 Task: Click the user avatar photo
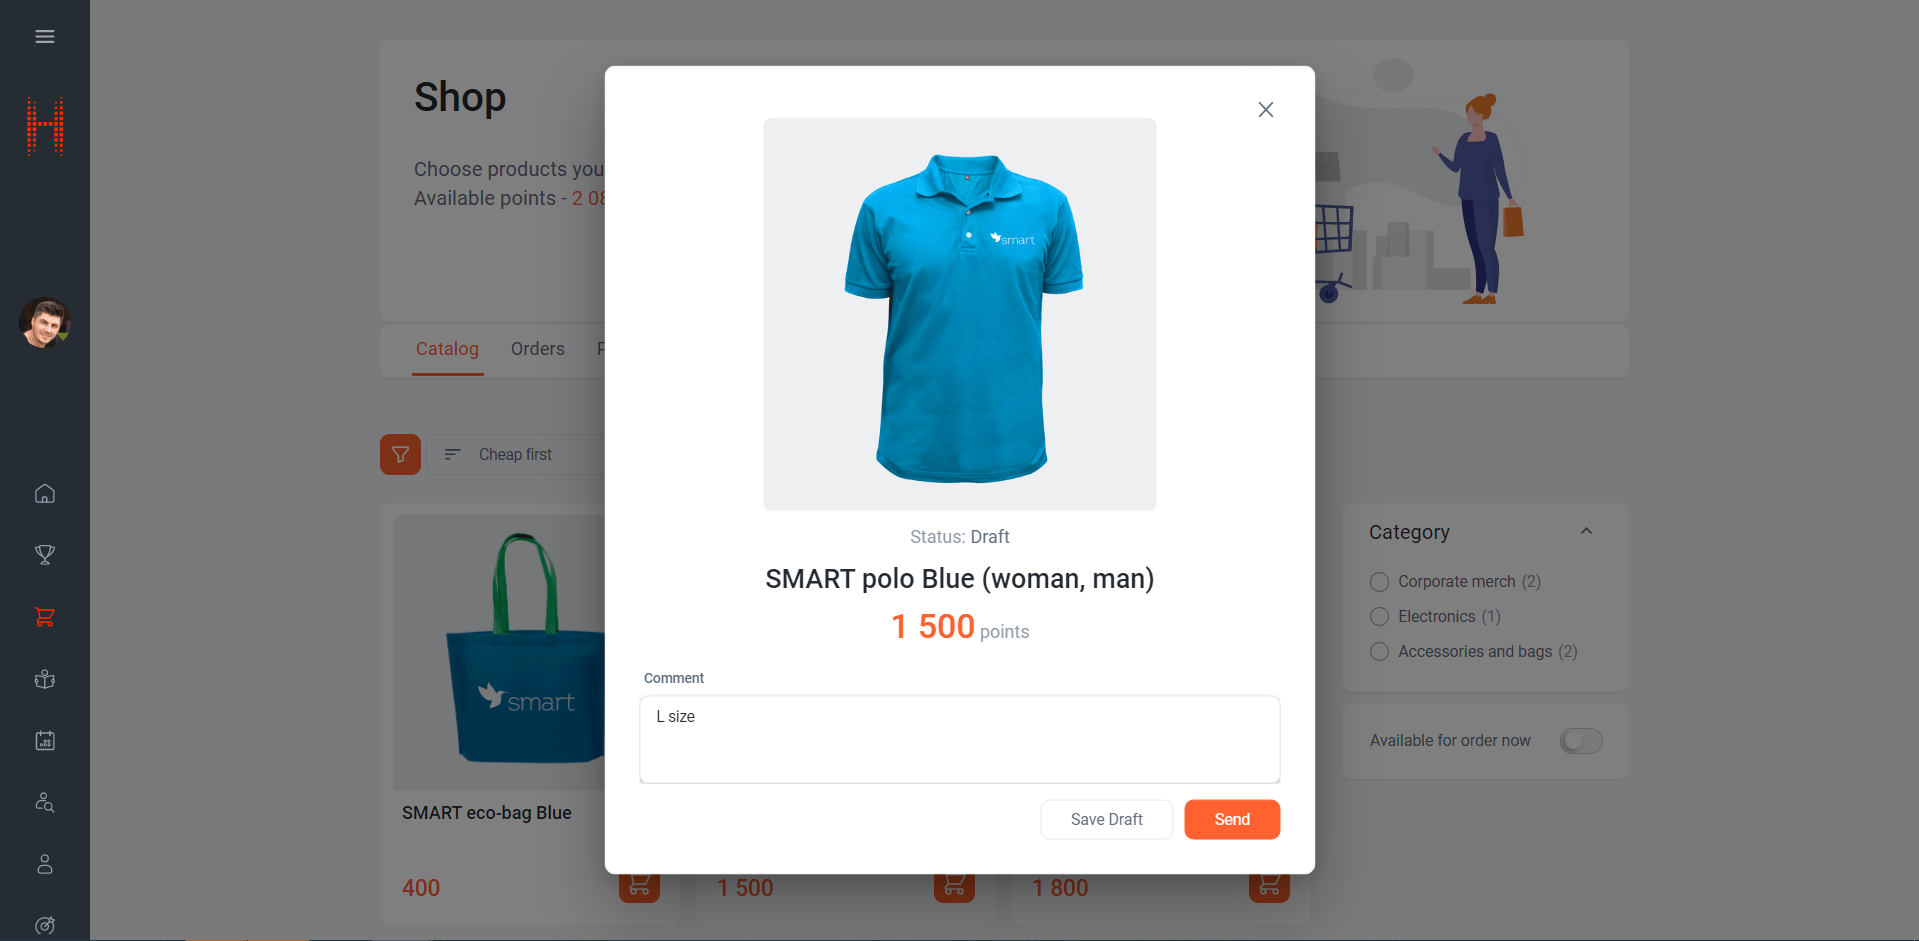(x=45, y=322)
